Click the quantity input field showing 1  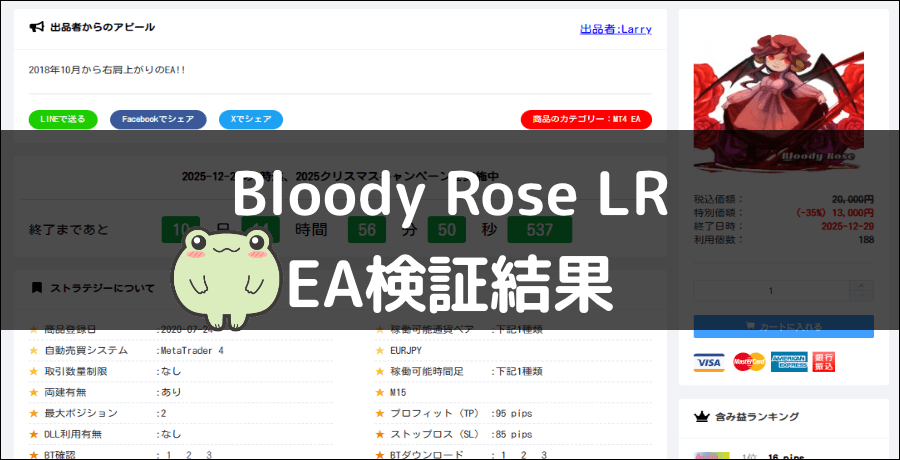click(x=771, y=291)
